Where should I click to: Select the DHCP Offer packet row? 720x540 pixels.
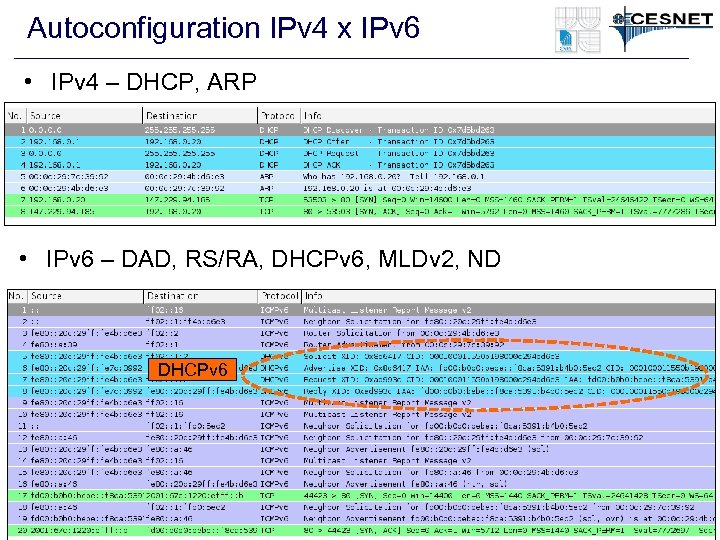[x=360, y=141]
